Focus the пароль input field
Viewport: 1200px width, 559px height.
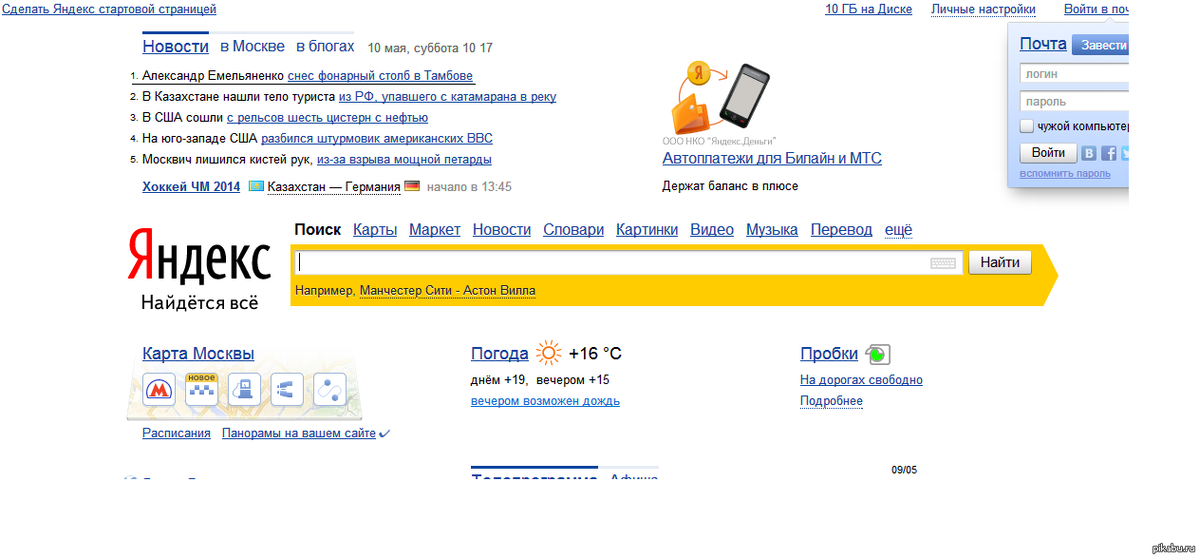coord(1075,101)
